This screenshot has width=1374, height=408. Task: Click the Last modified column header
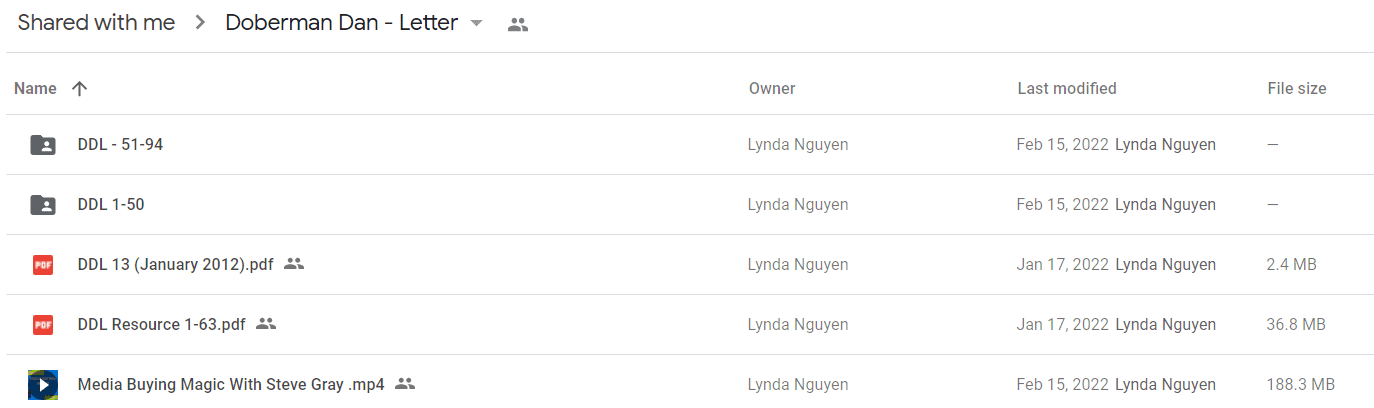[x=1067, y=88]
